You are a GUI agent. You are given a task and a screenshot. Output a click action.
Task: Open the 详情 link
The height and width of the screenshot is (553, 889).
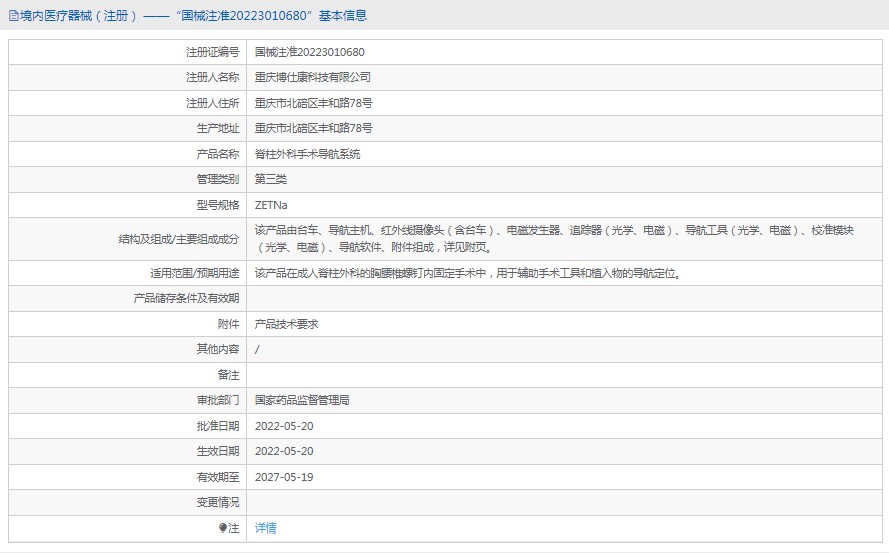point(266,528)
